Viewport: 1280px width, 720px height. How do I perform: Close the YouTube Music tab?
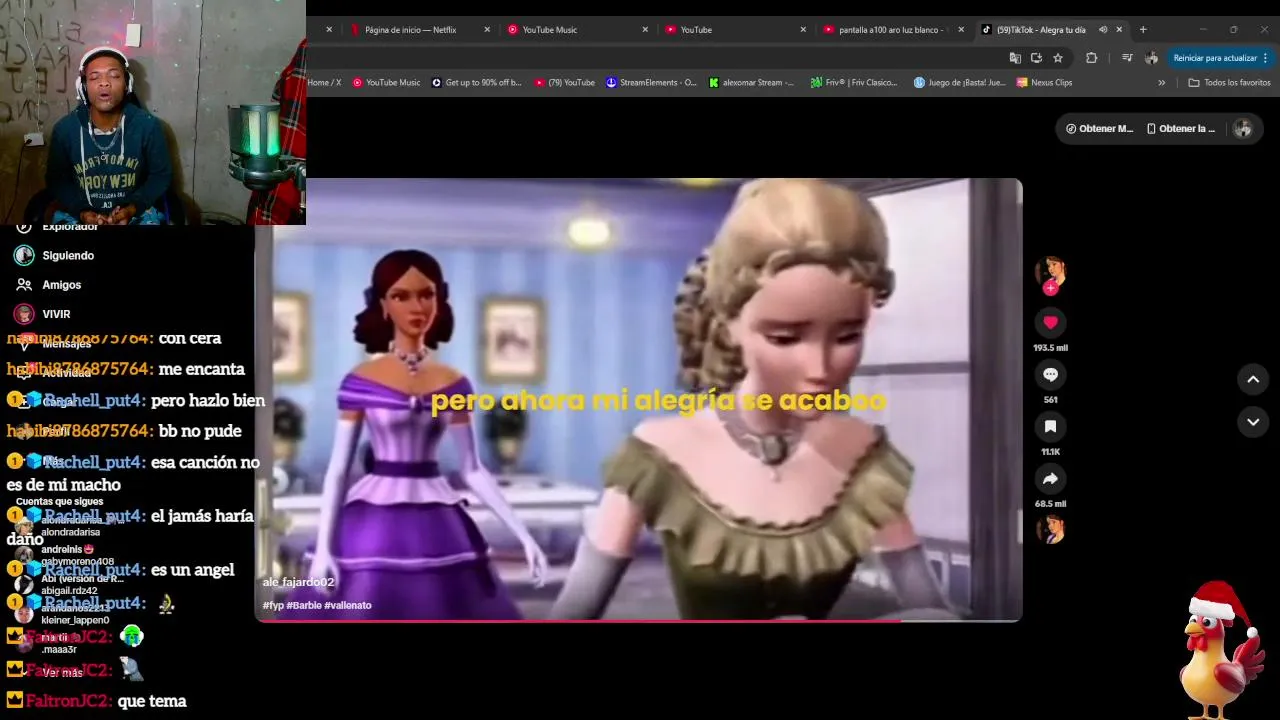point(645,30)
